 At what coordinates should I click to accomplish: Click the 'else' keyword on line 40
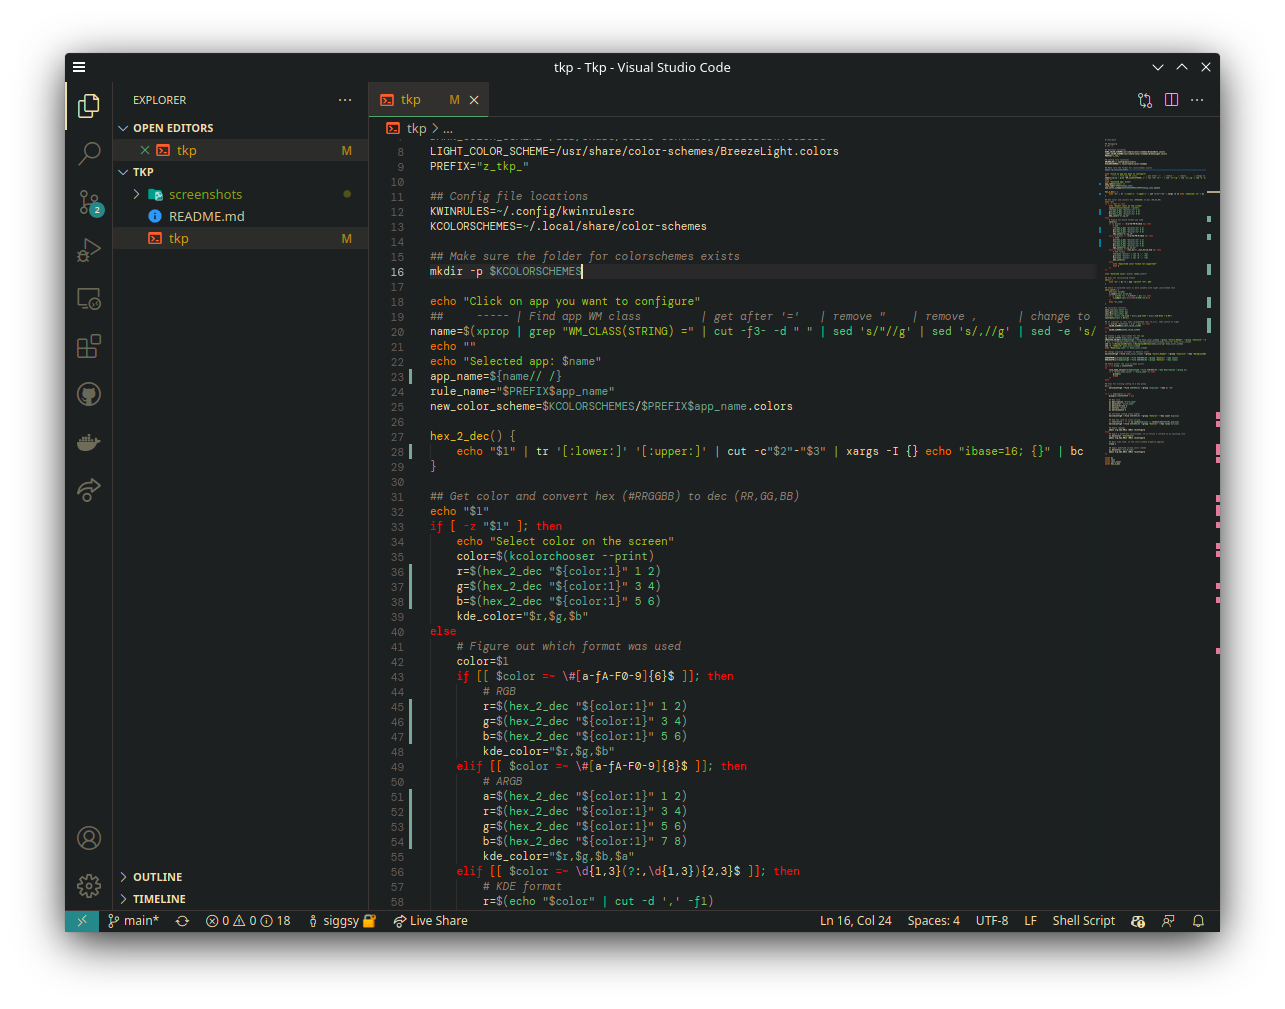(x=443, y=631)
